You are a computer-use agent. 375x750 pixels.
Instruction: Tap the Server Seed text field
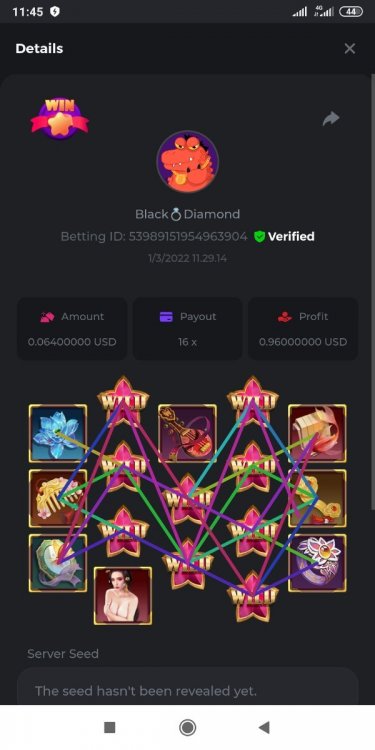tap(188, 687)
